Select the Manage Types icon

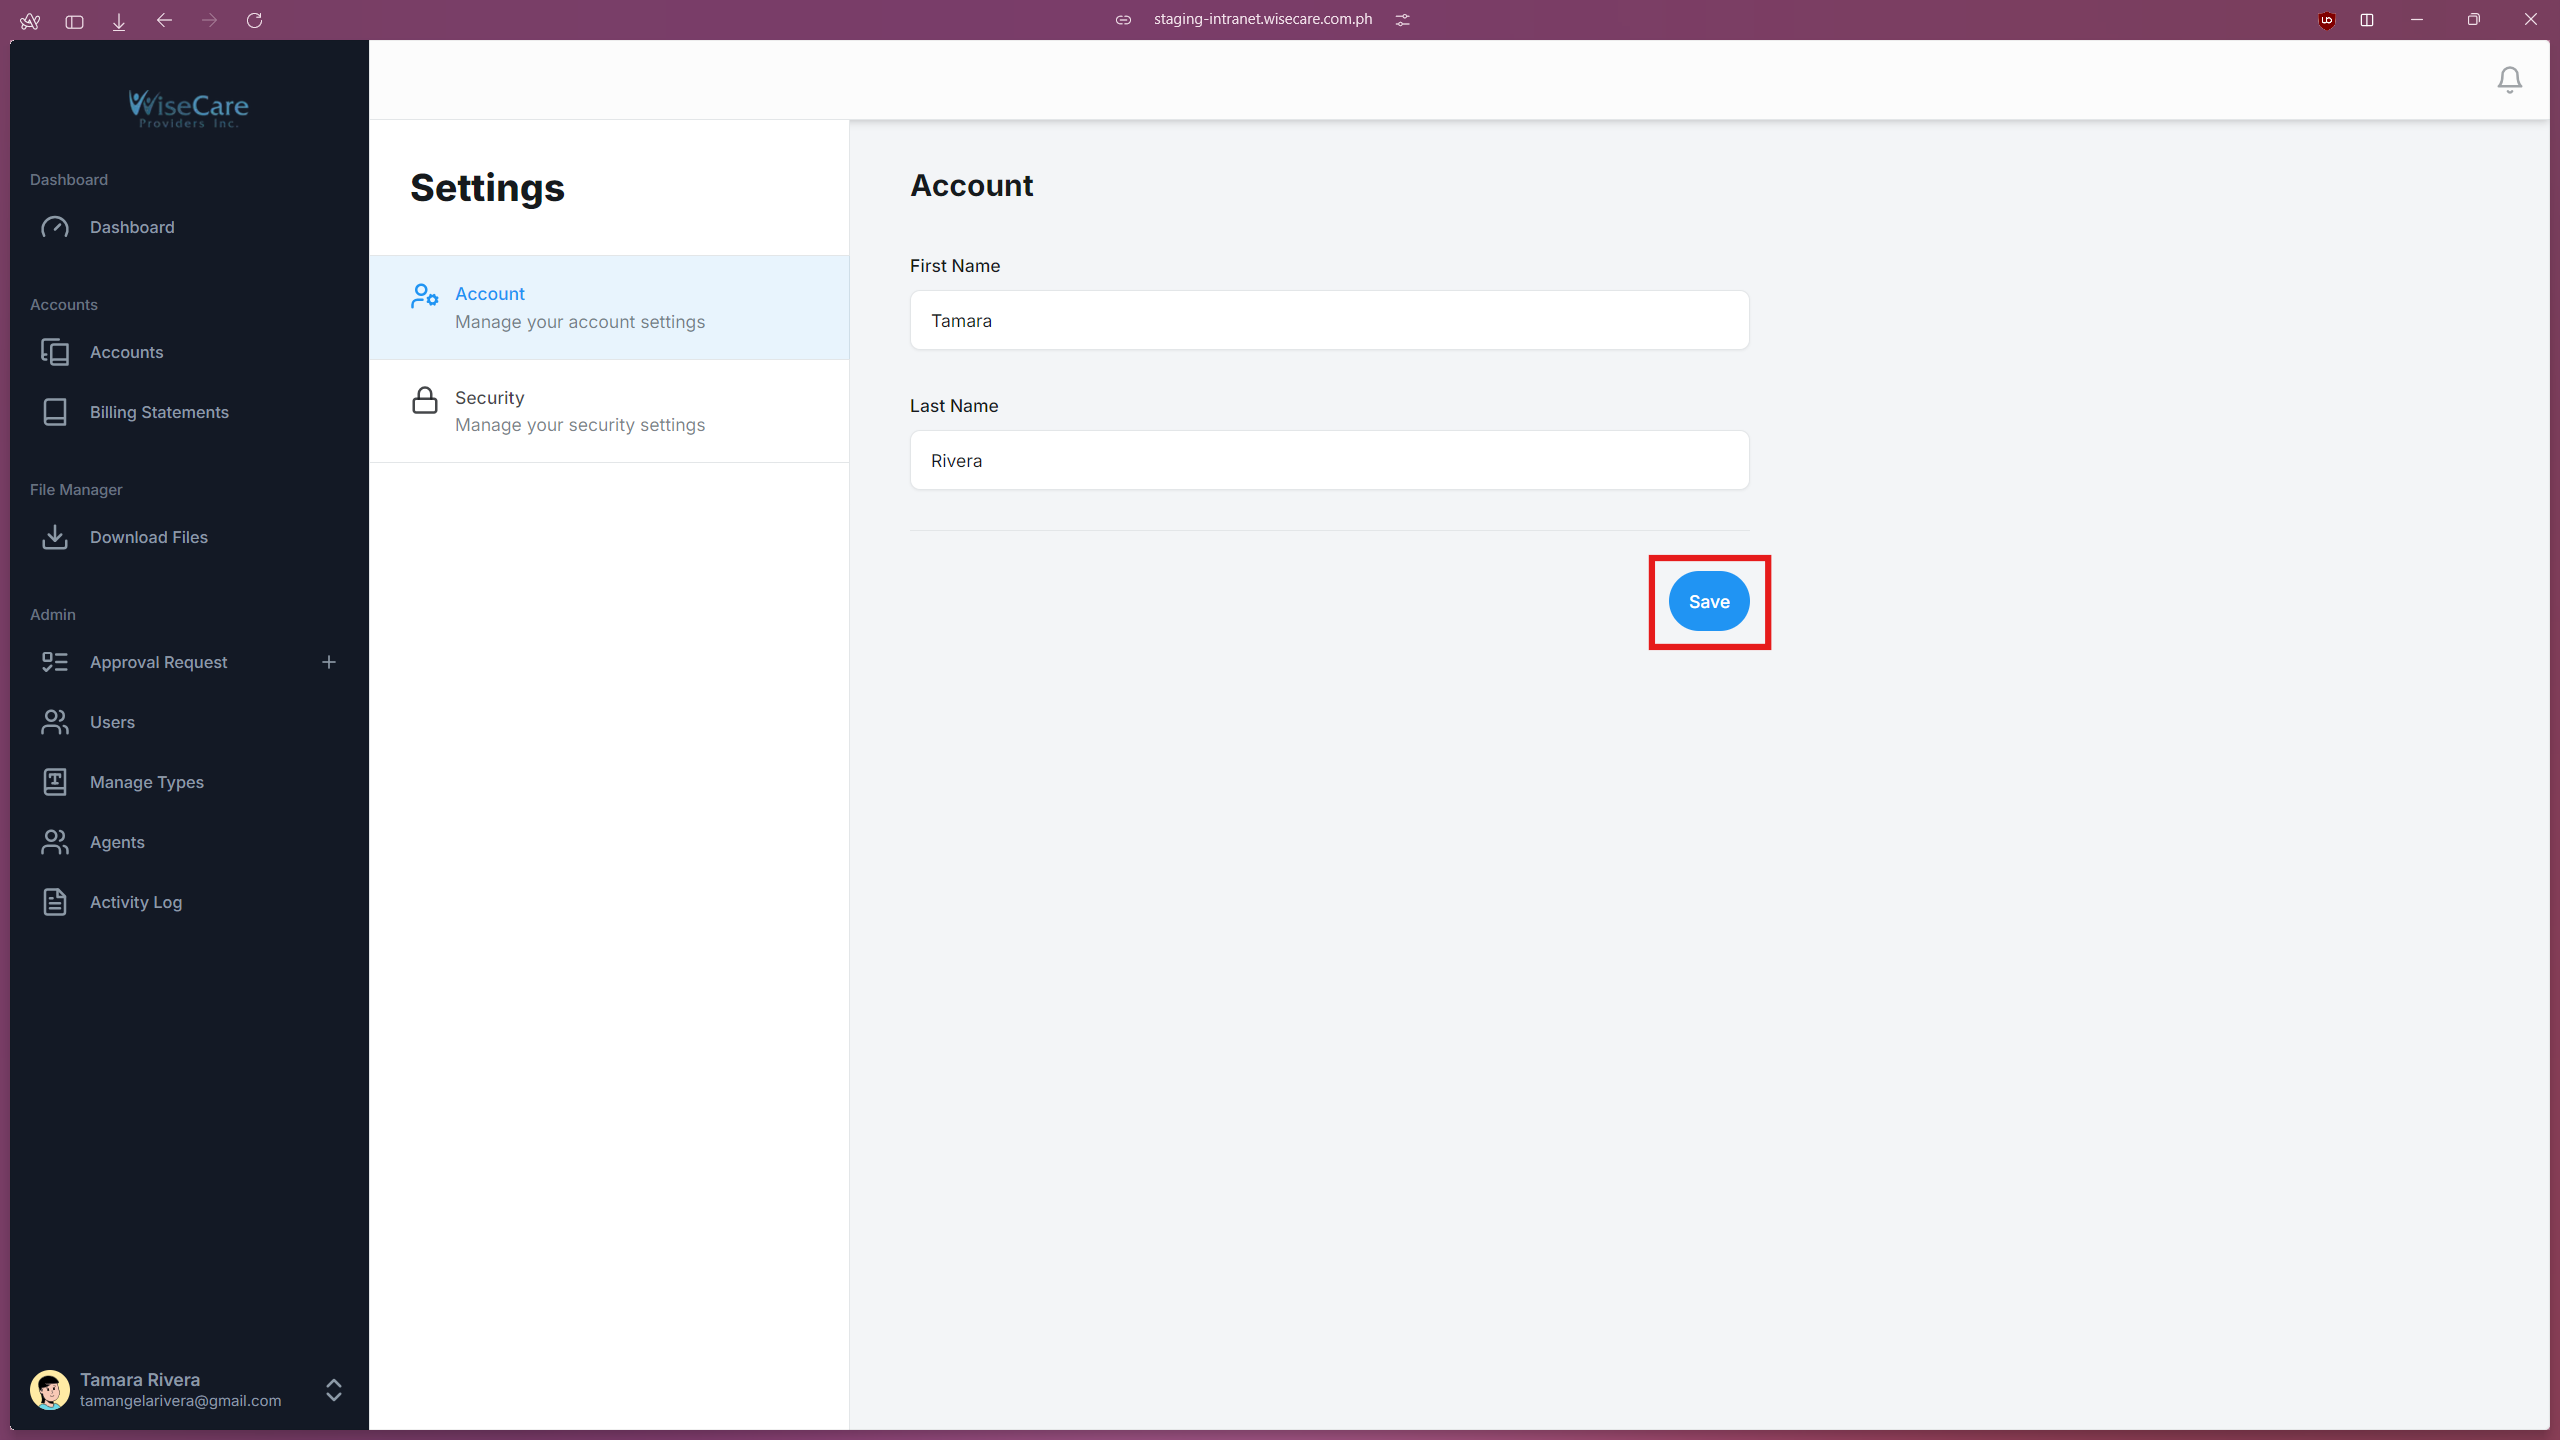(55, 782)
